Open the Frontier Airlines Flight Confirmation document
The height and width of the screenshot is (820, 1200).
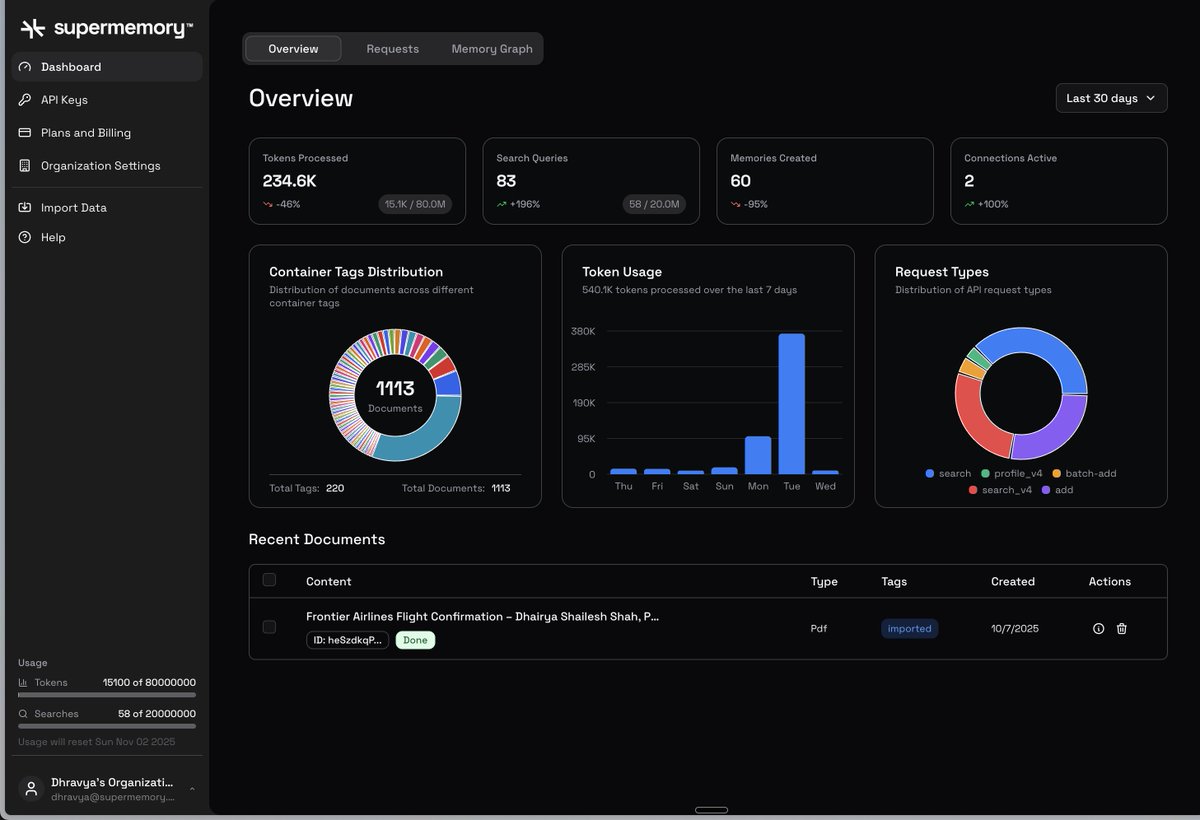[x=482, y=617]
